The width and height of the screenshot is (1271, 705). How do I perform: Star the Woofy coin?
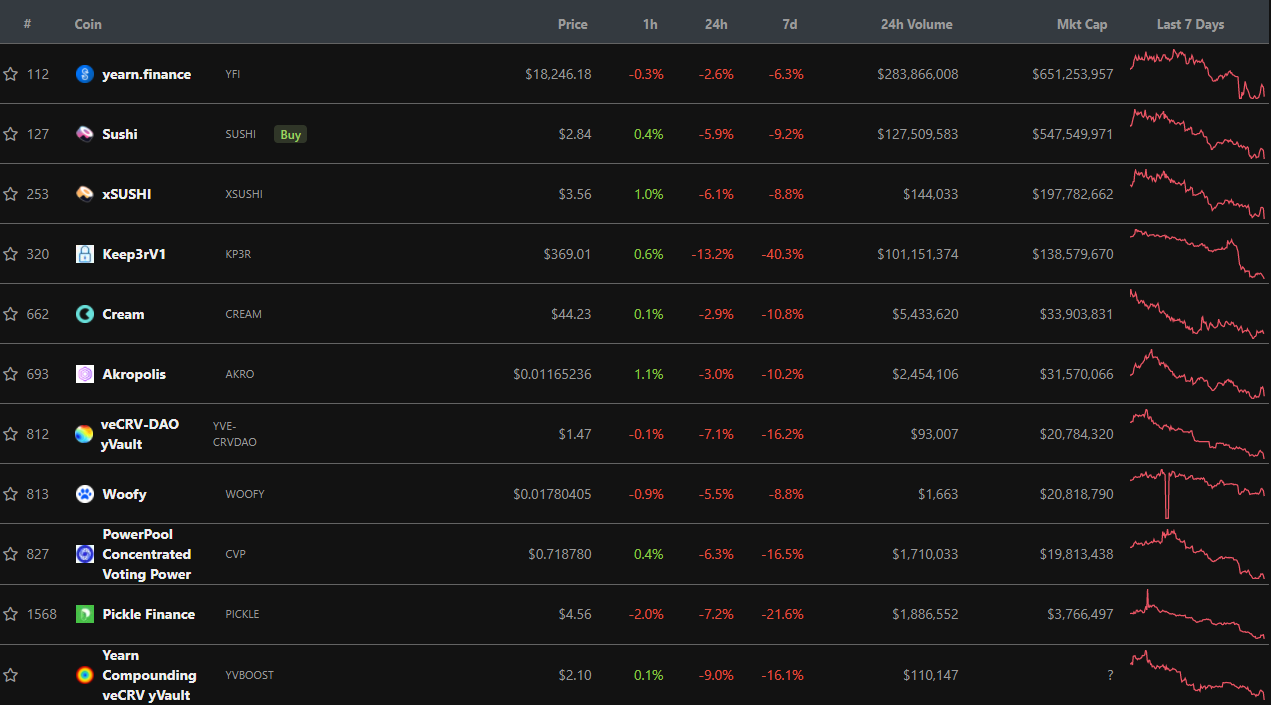pyautogui.click(x=10, y=494)
